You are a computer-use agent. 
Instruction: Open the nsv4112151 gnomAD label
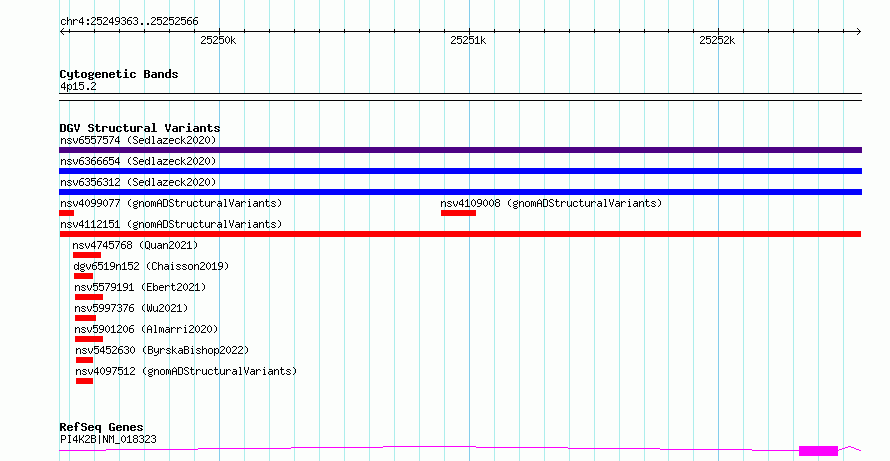(x=171, y=224)
